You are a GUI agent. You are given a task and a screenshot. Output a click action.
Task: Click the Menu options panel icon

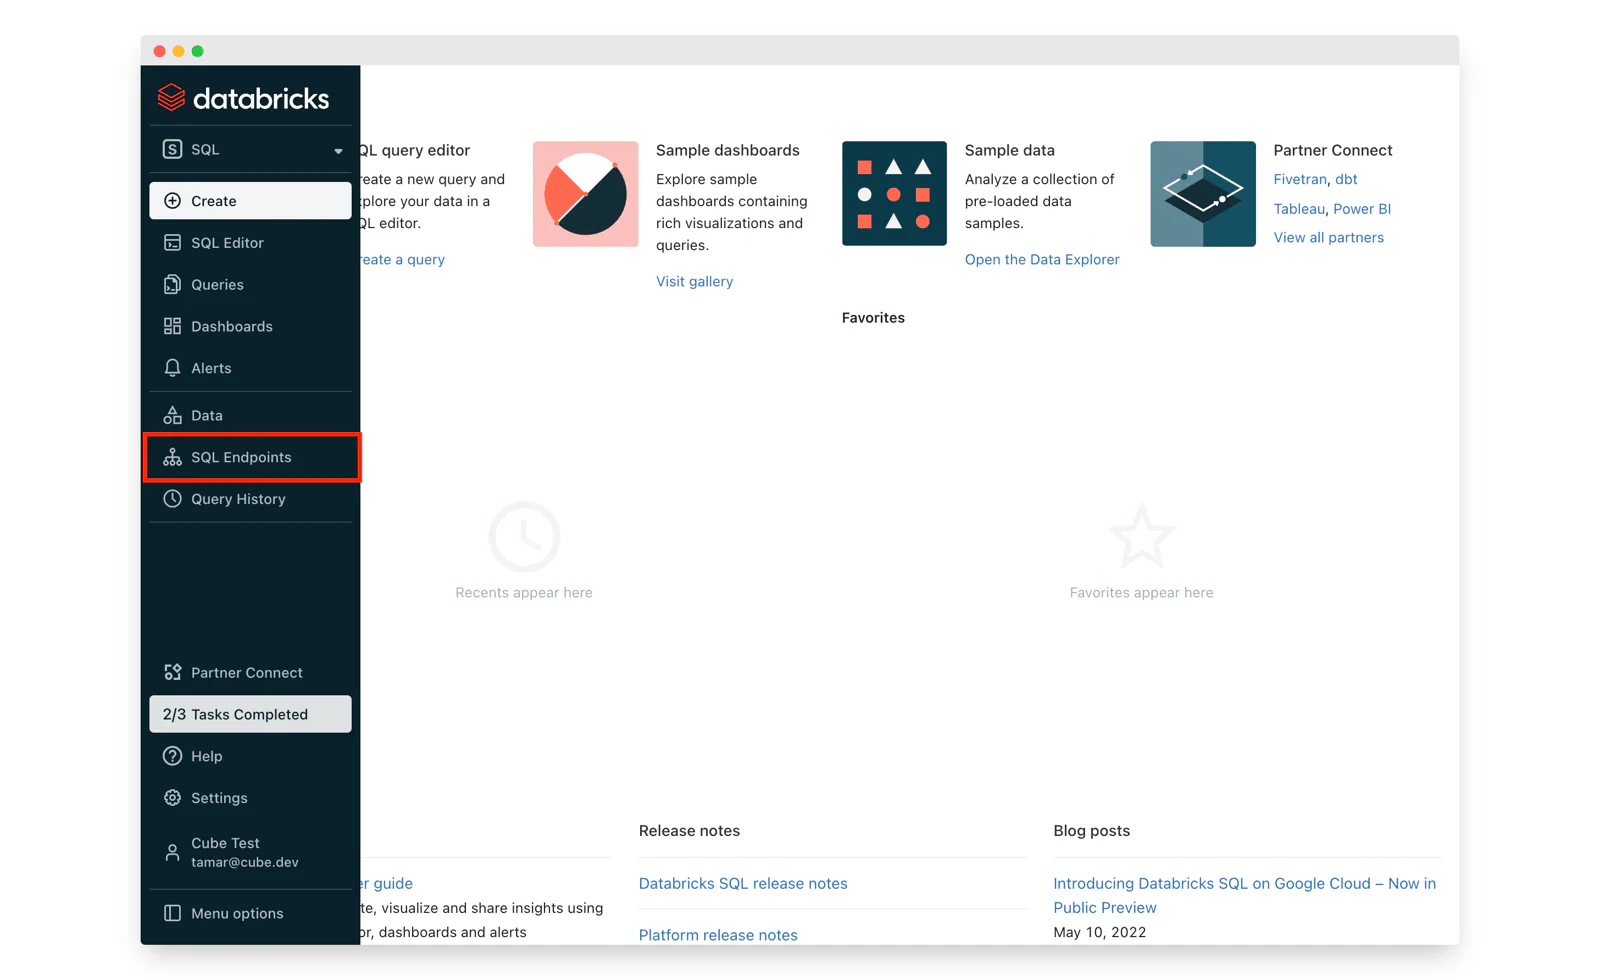click(x=172, y=913)
